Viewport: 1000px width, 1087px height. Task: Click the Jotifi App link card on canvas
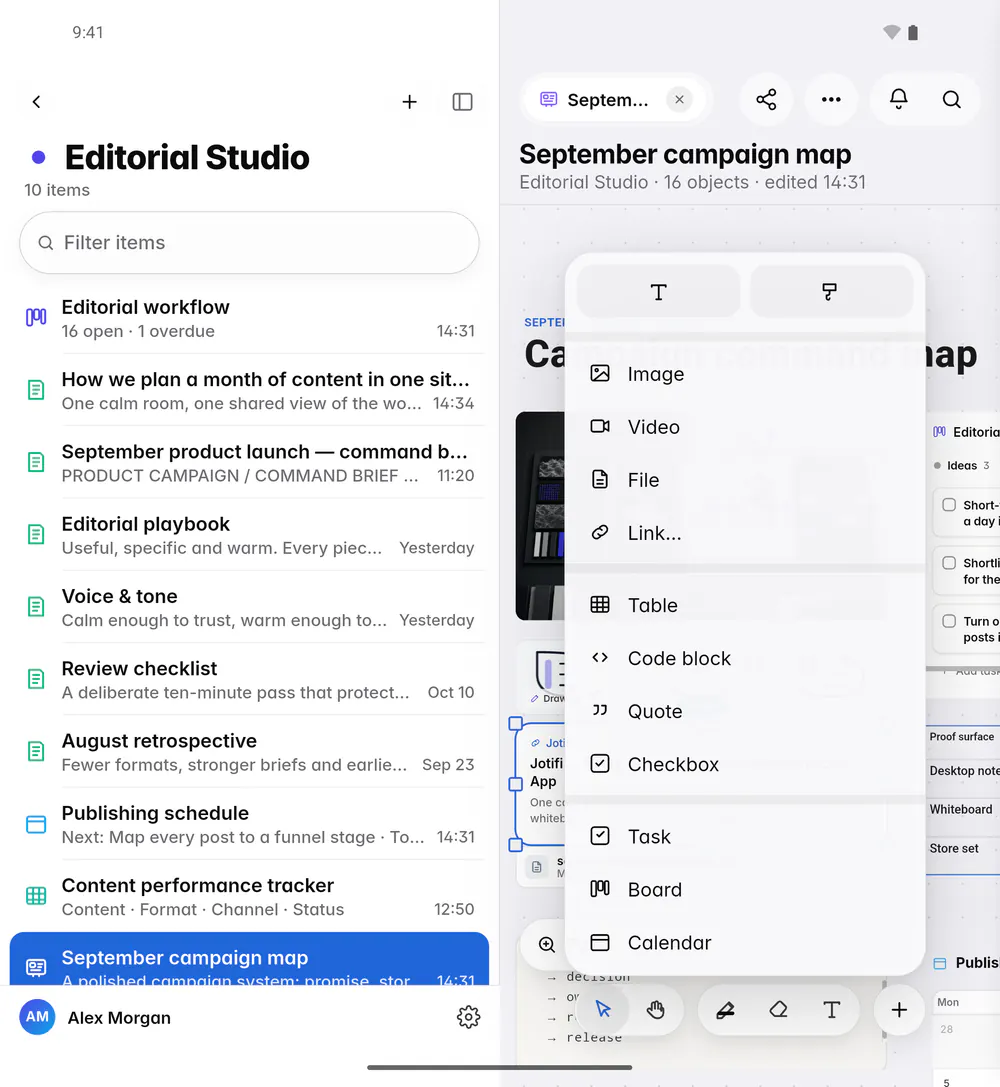(541, 784)
